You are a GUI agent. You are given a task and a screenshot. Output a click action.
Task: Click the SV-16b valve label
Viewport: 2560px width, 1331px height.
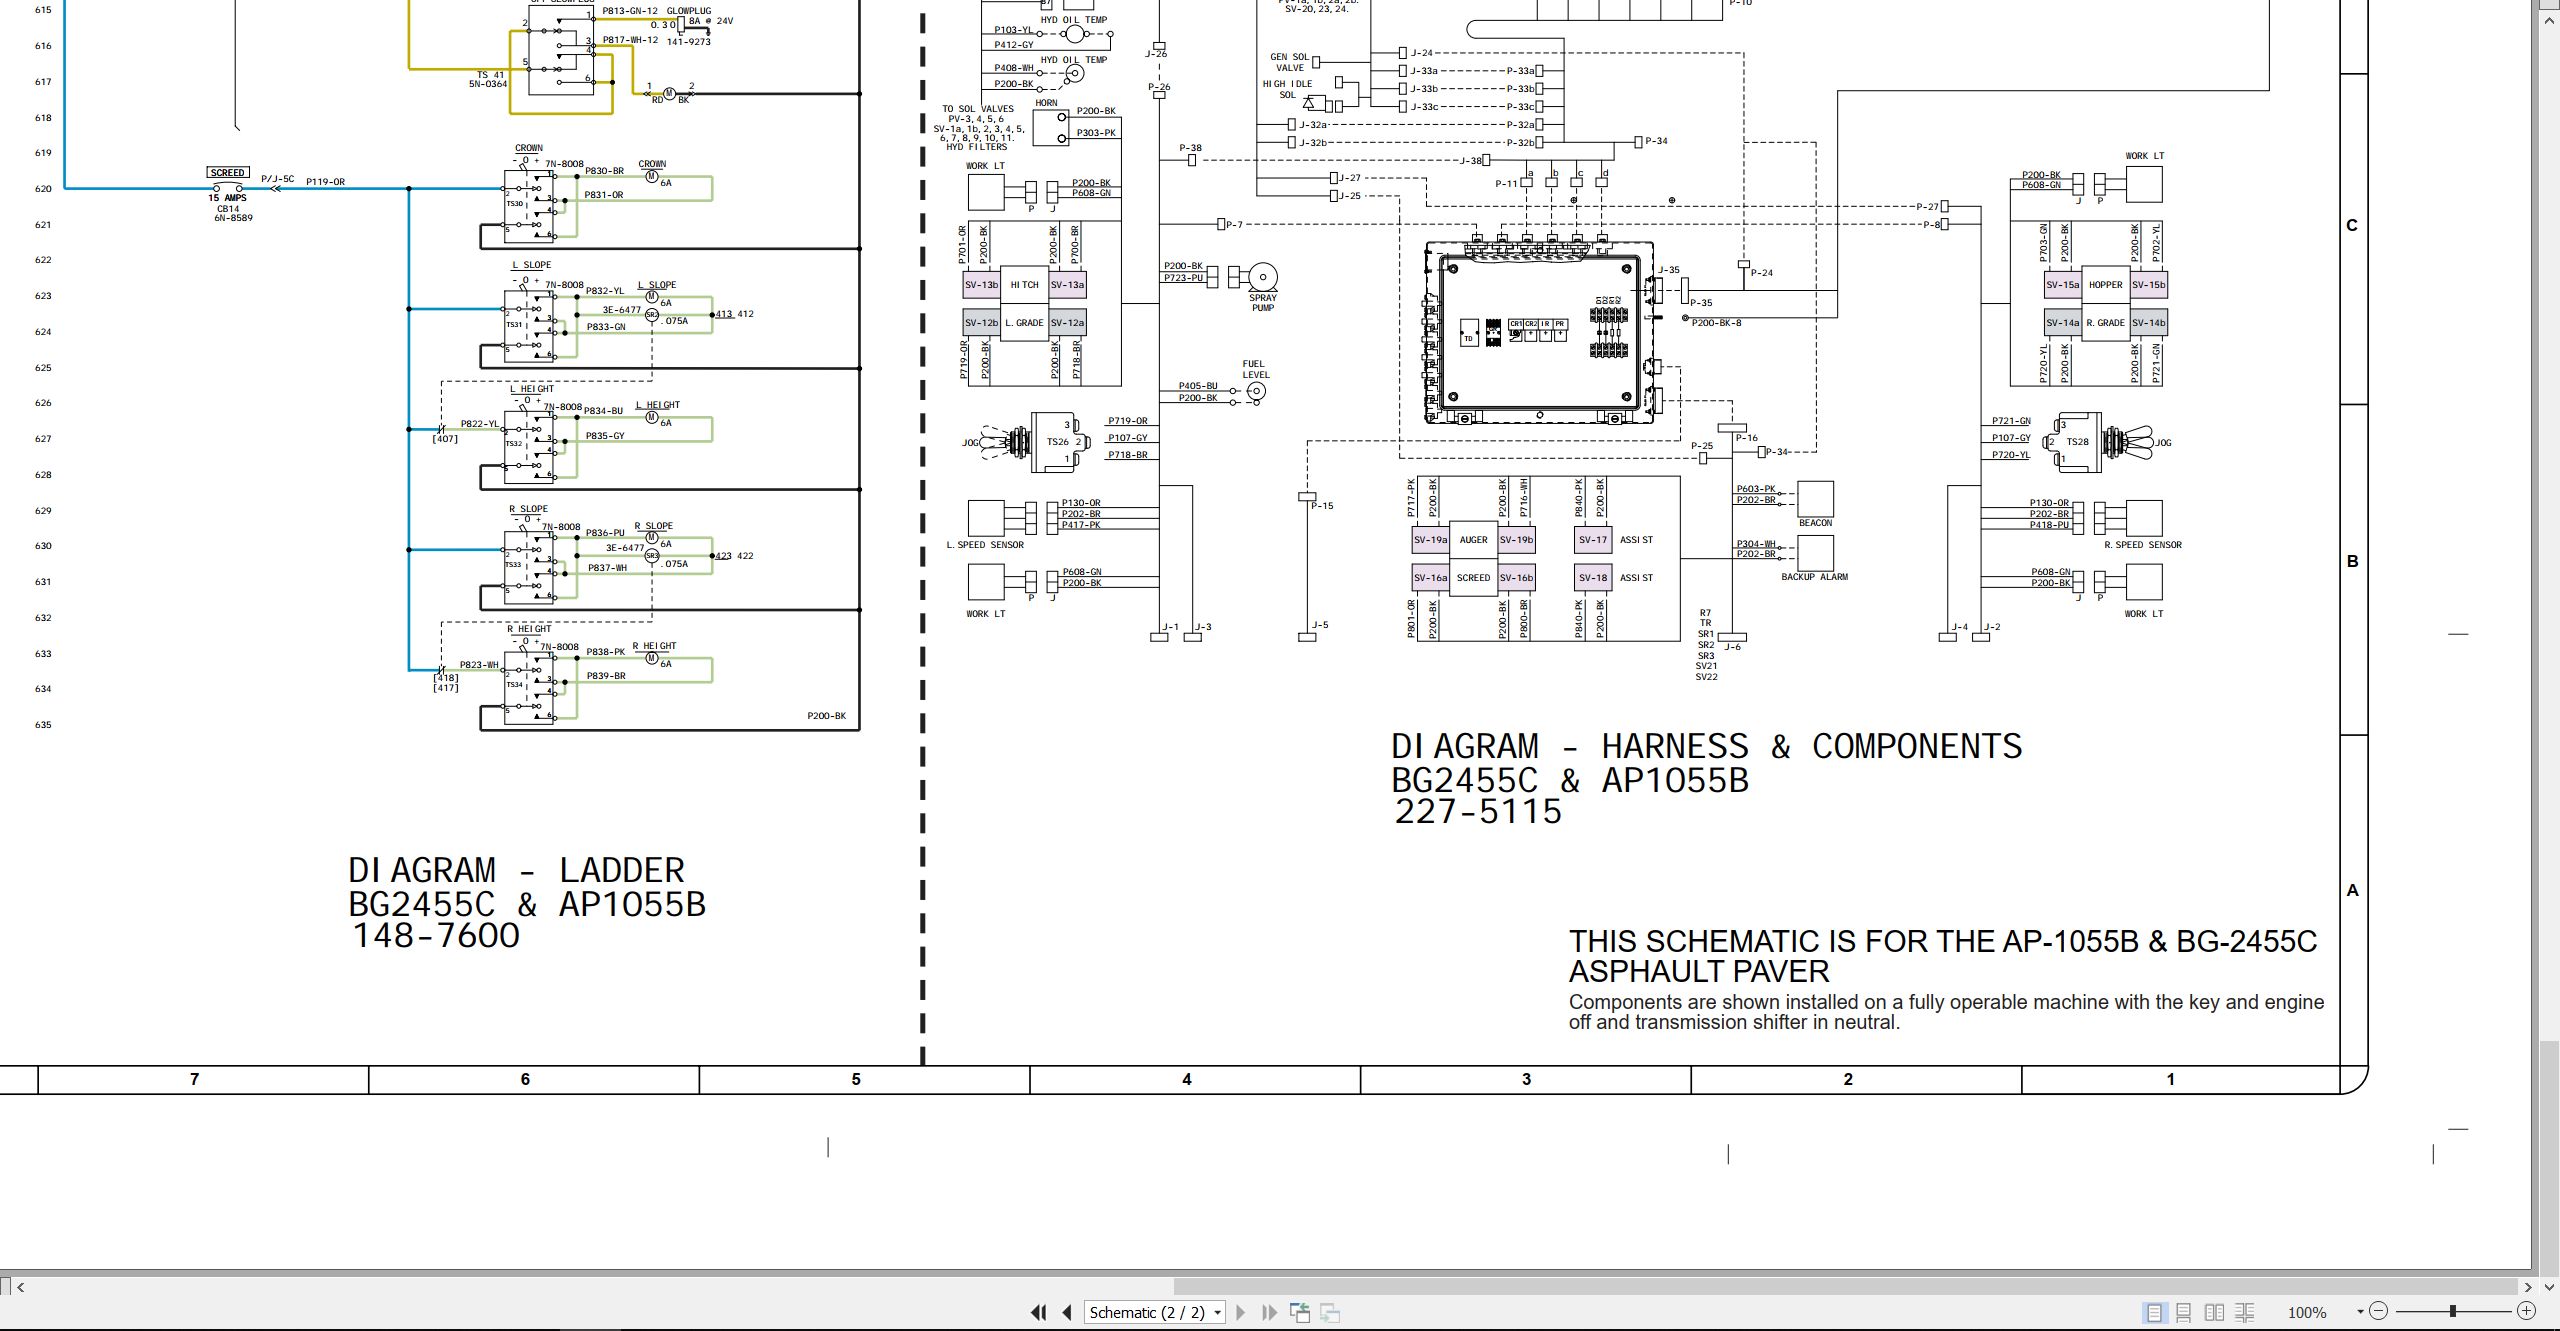pyautogui.click(x=1516, y=578)
